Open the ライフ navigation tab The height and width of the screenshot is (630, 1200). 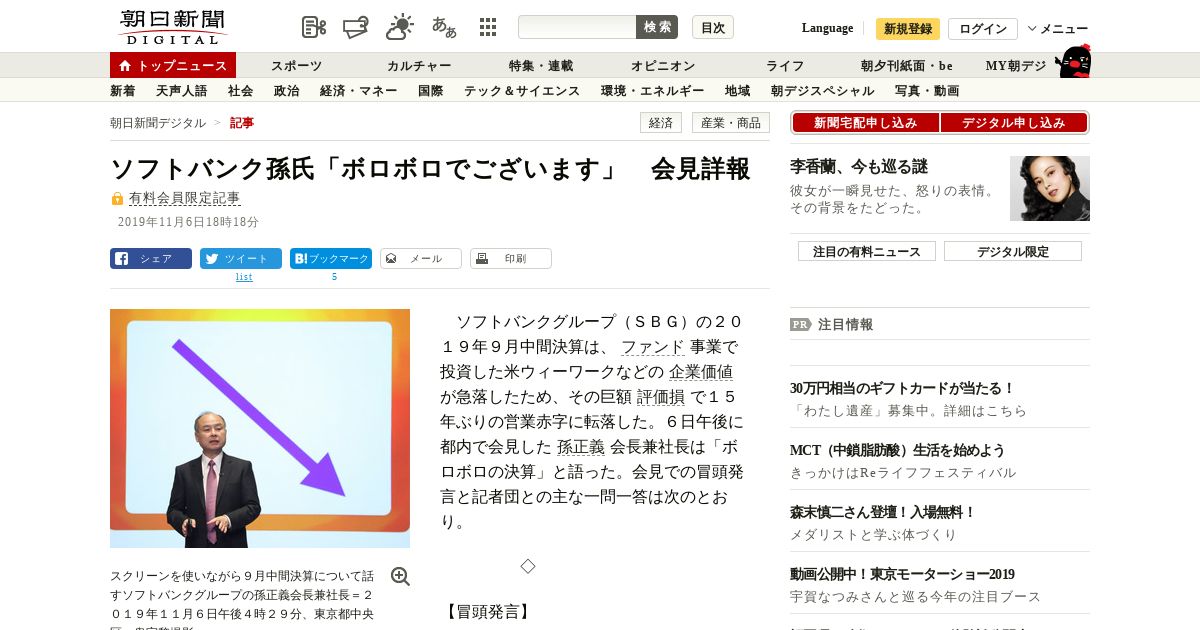point(785,66)
